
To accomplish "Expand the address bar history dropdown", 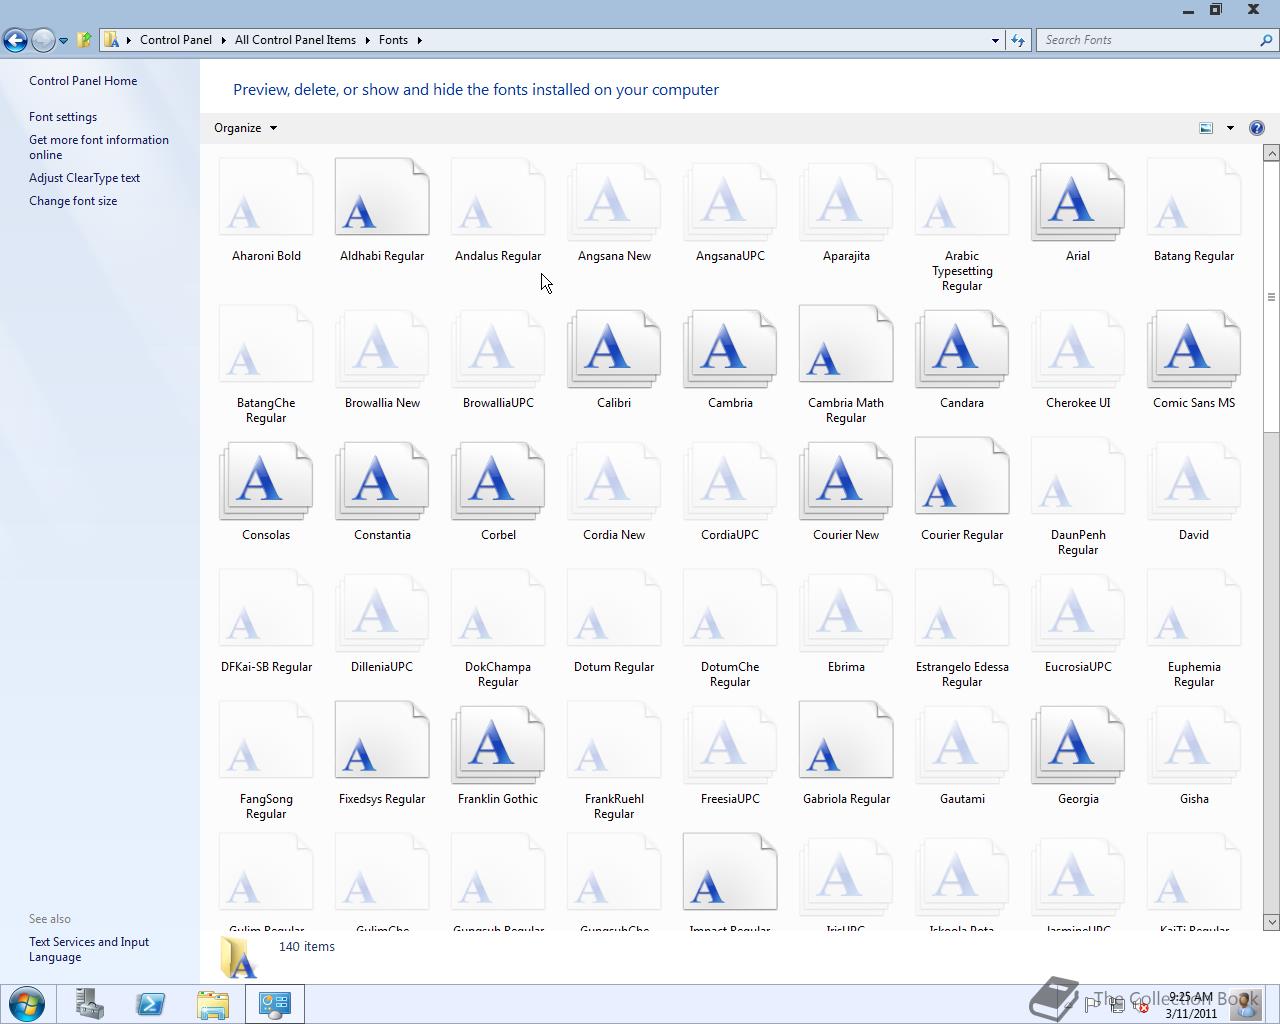I will (995, 40).
